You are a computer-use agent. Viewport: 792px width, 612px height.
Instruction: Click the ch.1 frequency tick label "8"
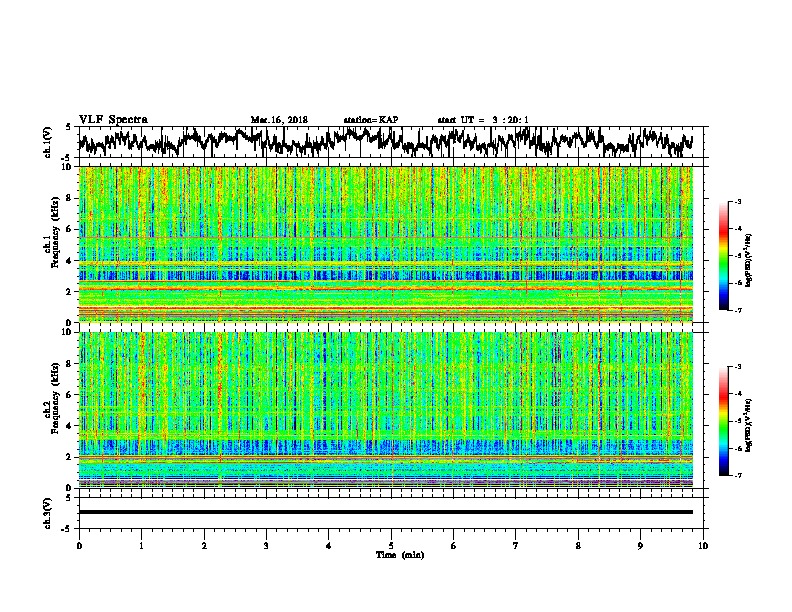(70, 198)
